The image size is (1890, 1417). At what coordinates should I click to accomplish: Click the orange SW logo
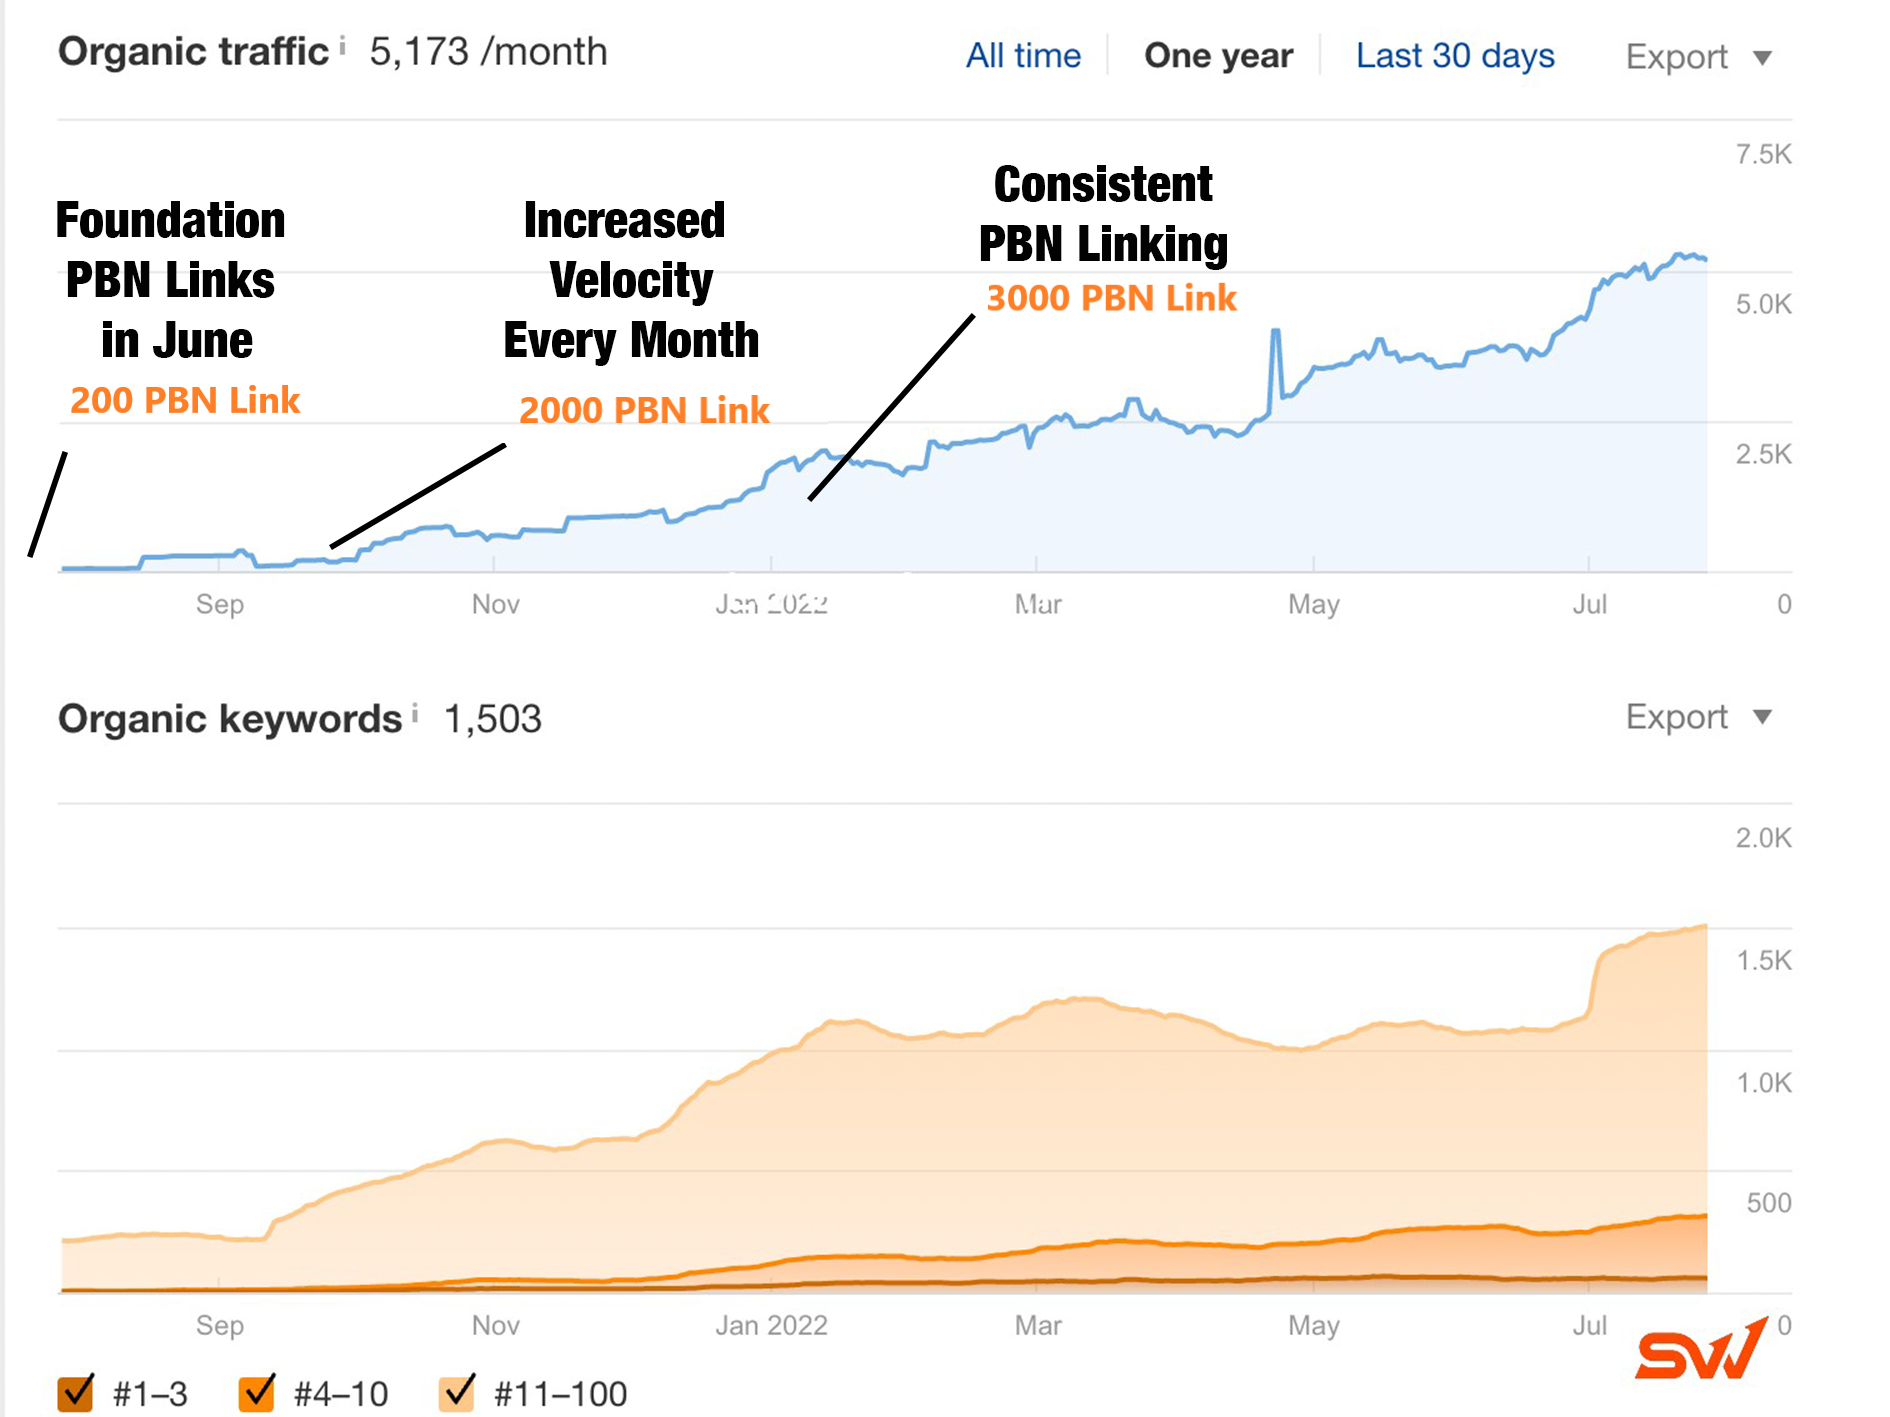point(1700,1350)
